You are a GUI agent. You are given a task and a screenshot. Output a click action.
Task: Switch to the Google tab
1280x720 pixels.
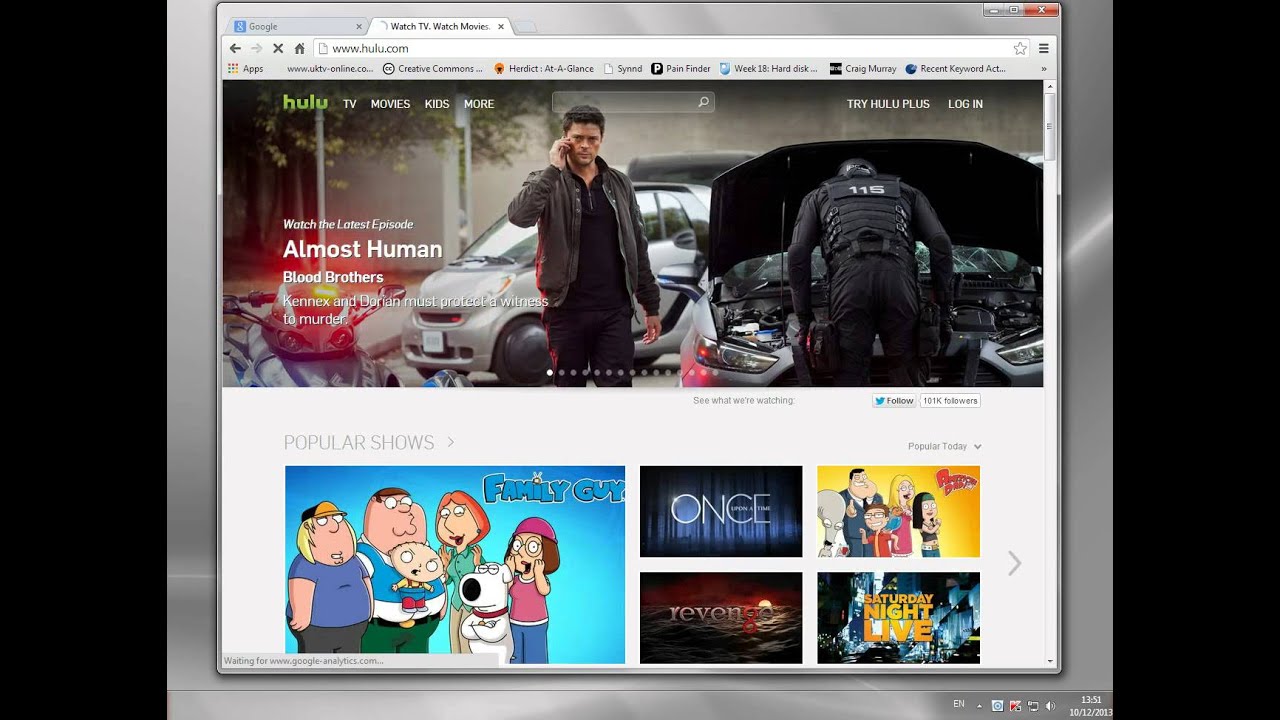tap(297, 26)
